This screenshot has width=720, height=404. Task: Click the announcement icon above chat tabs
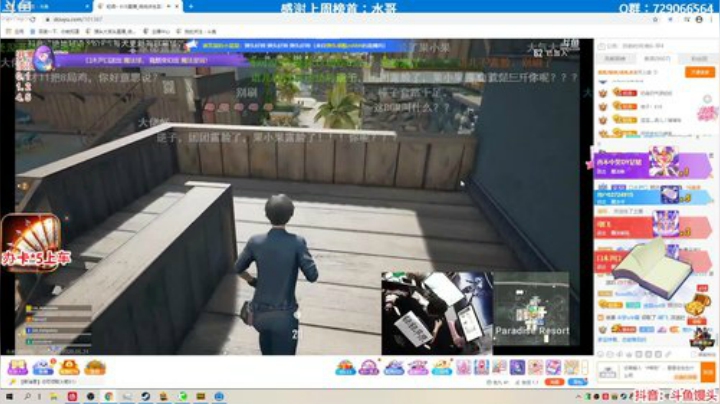click(602, 46)
